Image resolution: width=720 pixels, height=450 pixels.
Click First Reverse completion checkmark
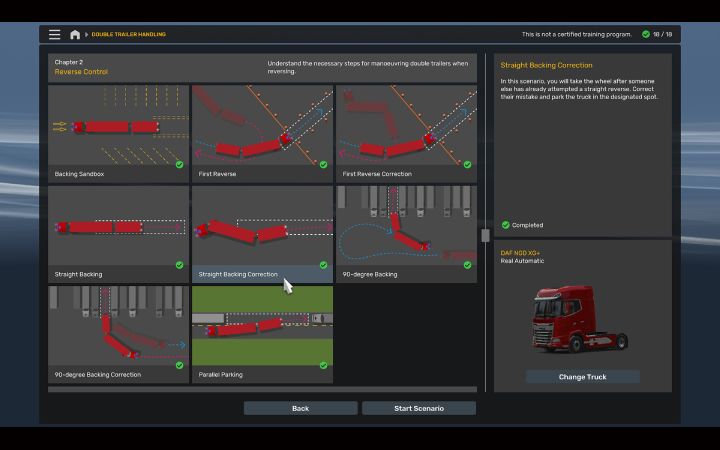click(x=323, y=165)
